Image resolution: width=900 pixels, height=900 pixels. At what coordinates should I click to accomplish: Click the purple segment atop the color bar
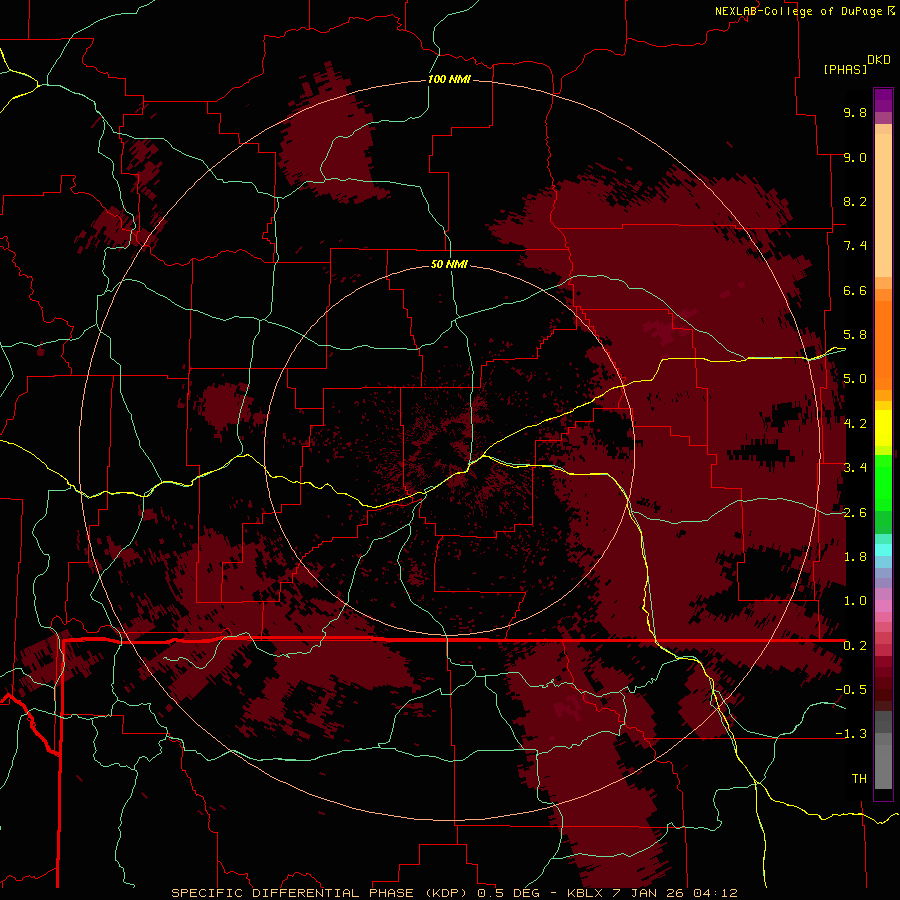[x=883, y=100]
